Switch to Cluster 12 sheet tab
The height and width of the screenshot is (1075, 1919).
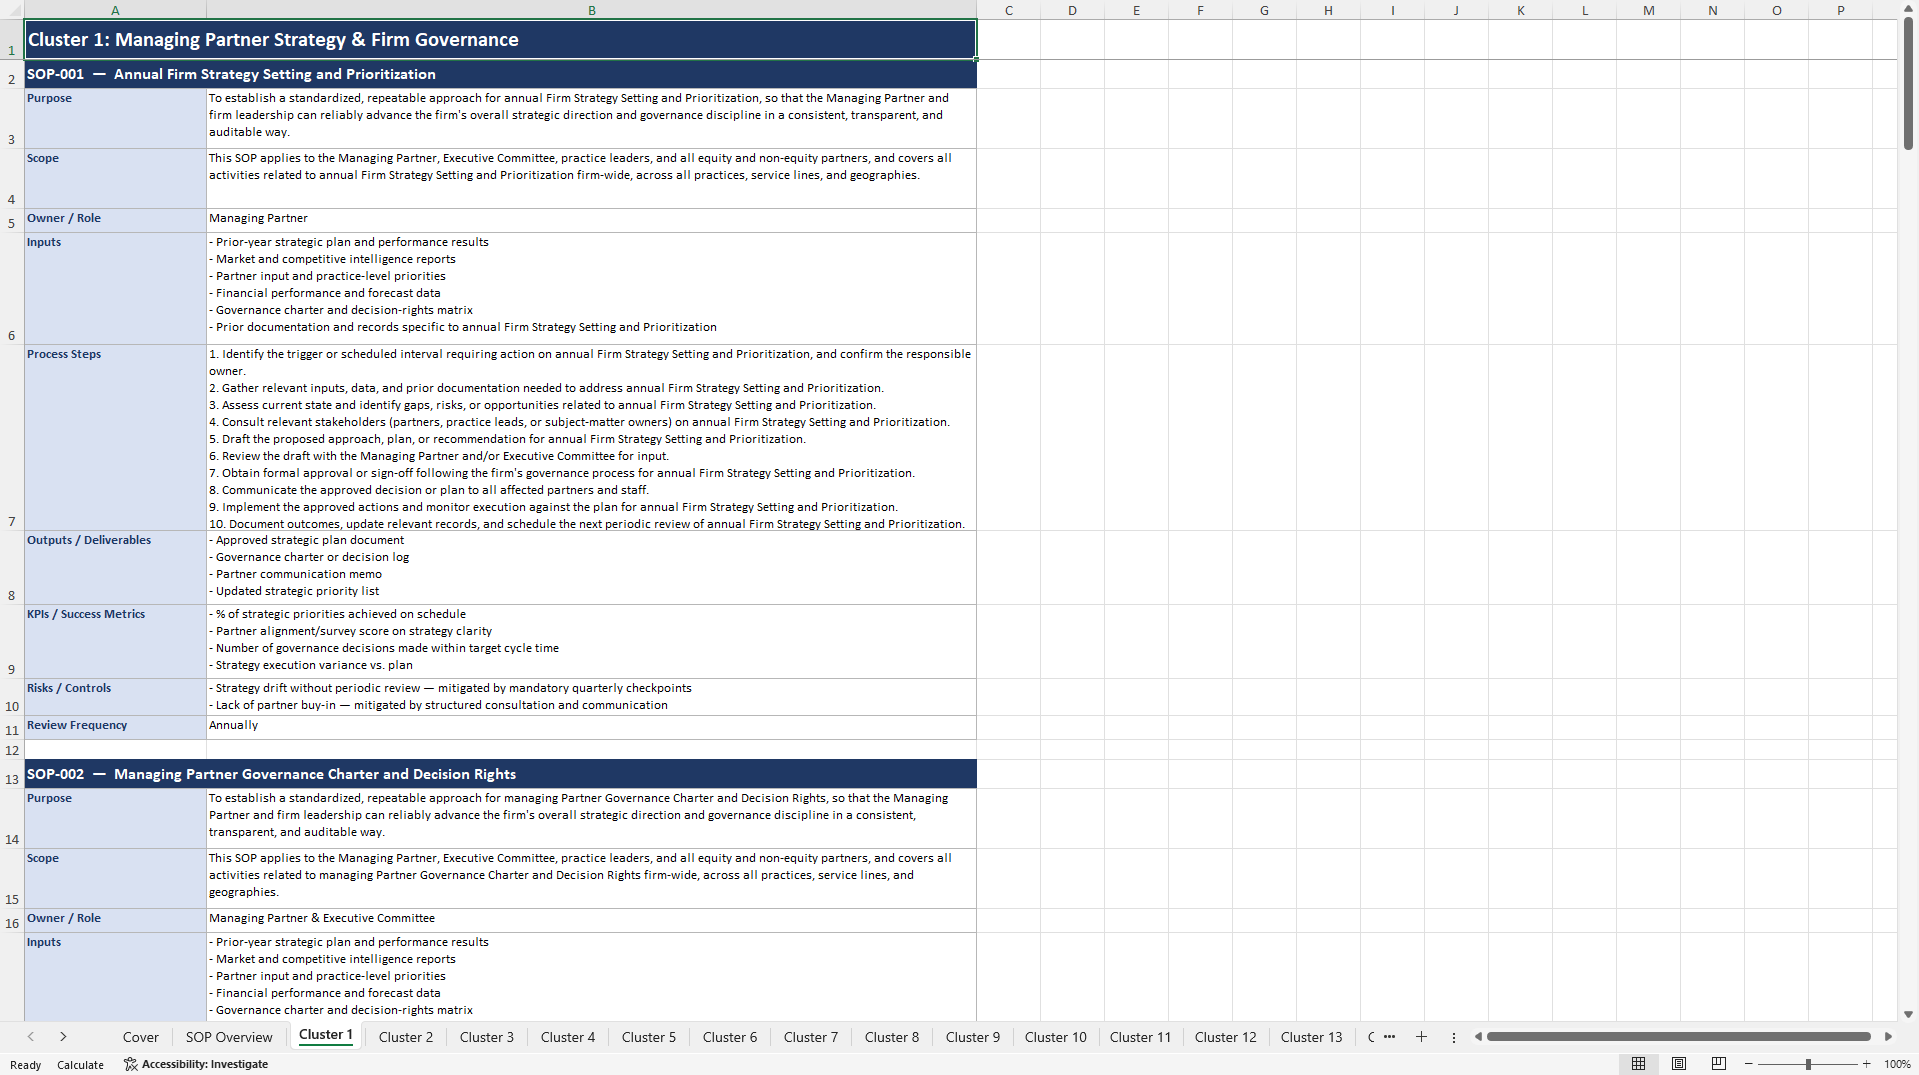1226,1037
